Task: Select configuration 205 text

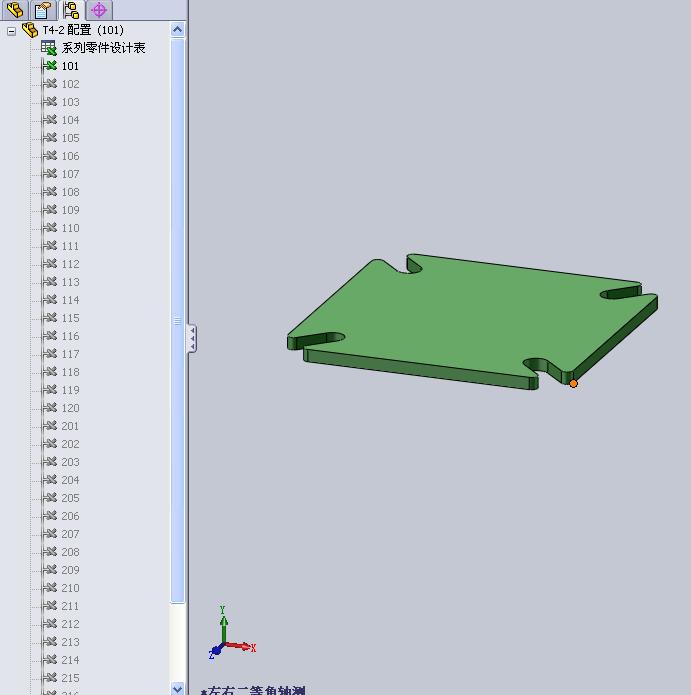Action: click(70, 498)
